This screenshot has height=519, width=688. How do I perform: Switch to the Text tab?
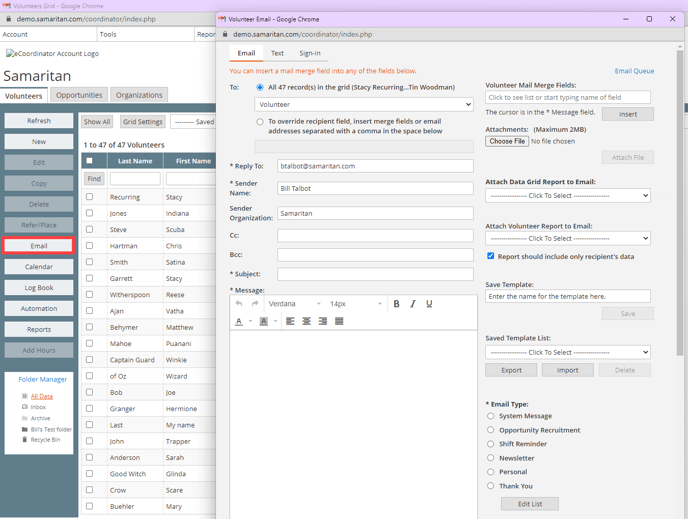pyautogui.click(x=277, y=53)
